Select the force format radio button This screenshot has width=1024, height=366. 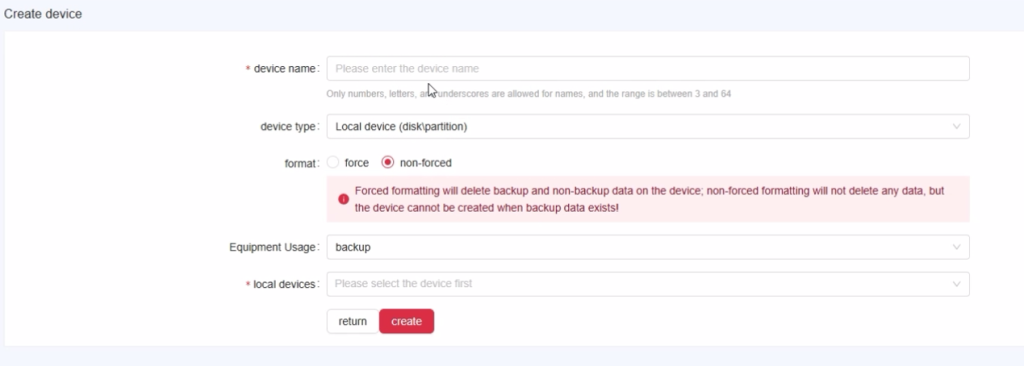point(333,163)
